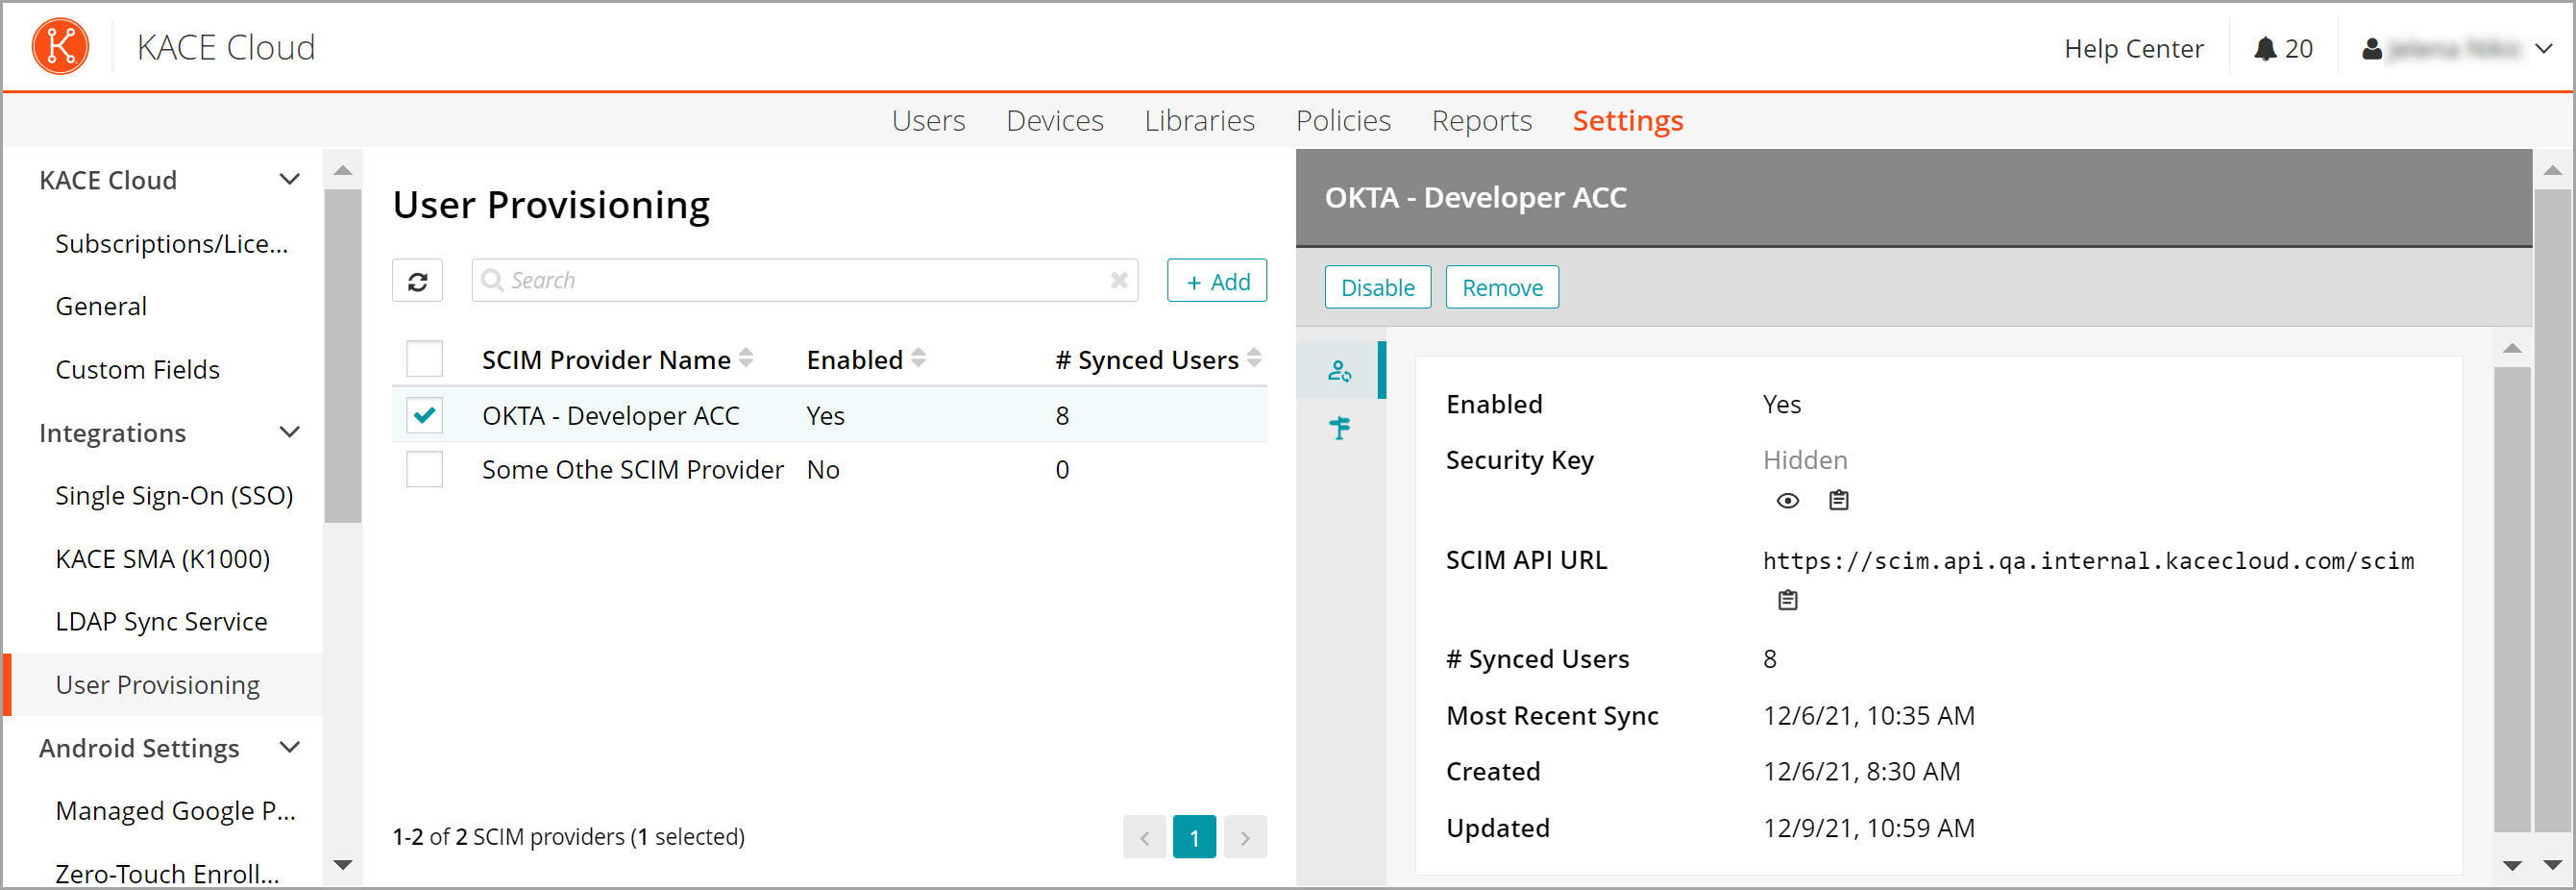
Task: Open Single Sign-On (SSO) settings
Action: click(x=174, y=496)
